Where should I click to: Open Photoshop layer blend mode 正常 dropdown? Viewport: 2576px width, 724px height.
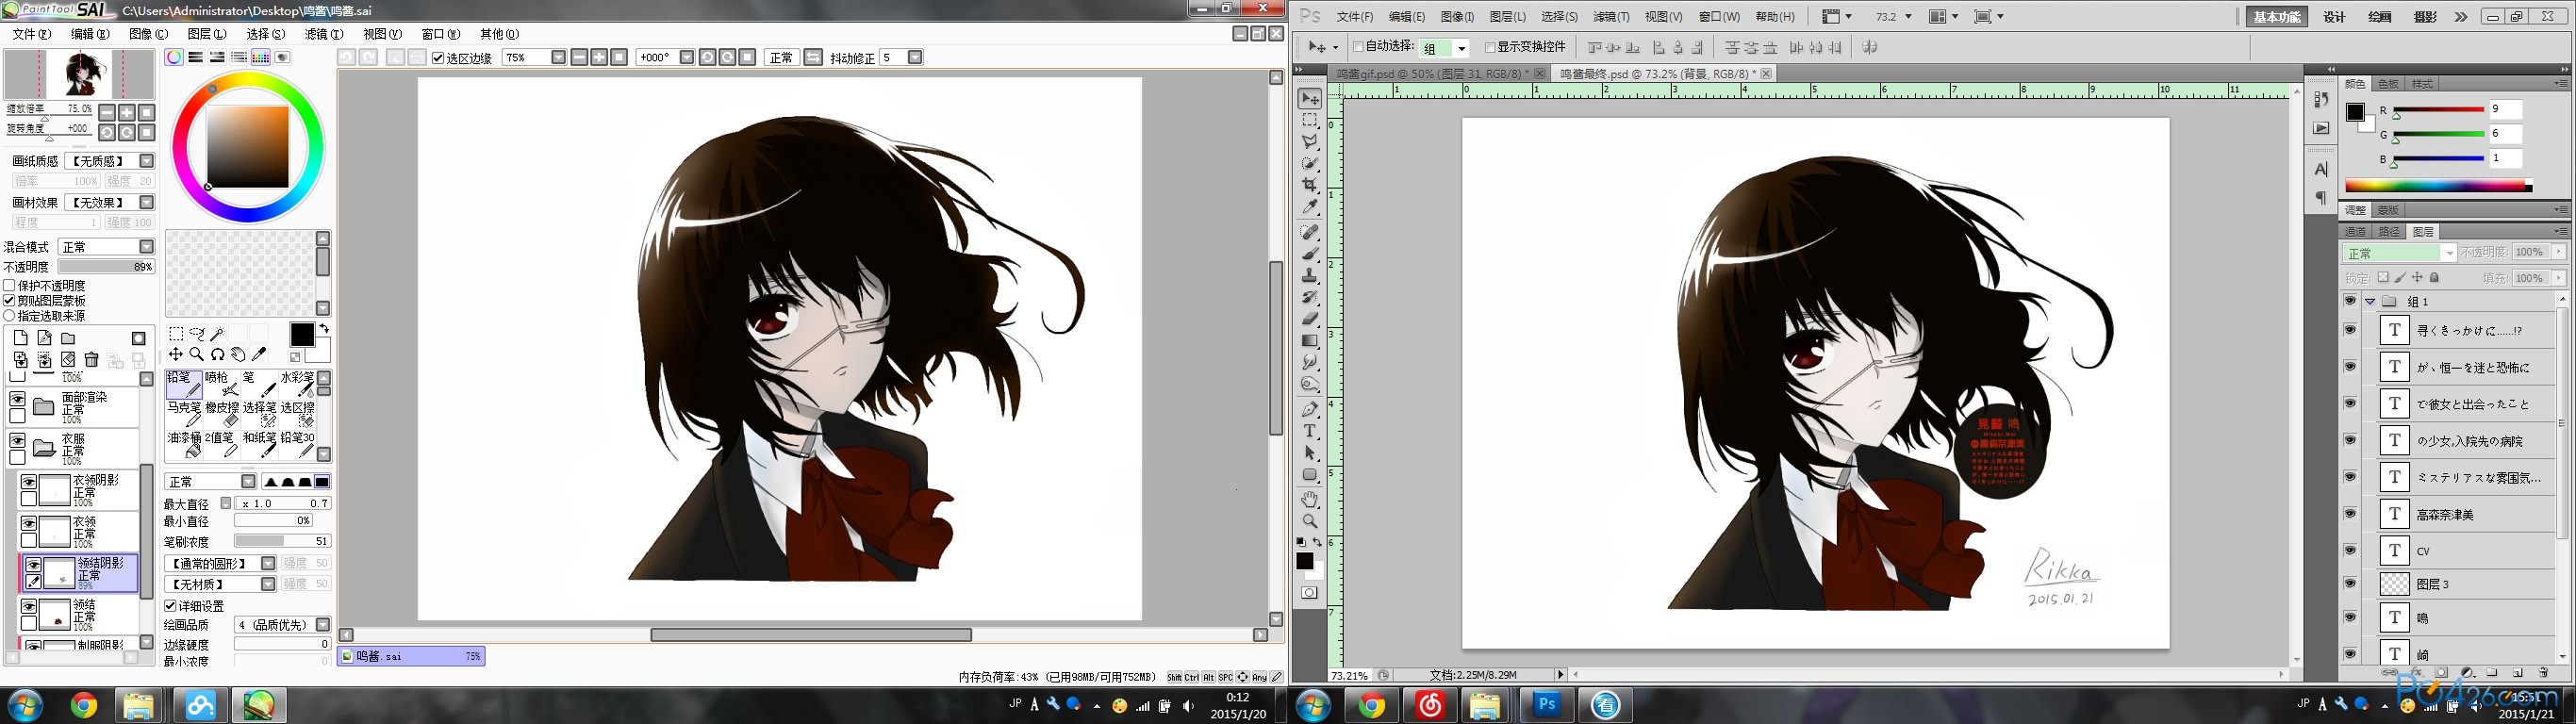coord(2399,253)
